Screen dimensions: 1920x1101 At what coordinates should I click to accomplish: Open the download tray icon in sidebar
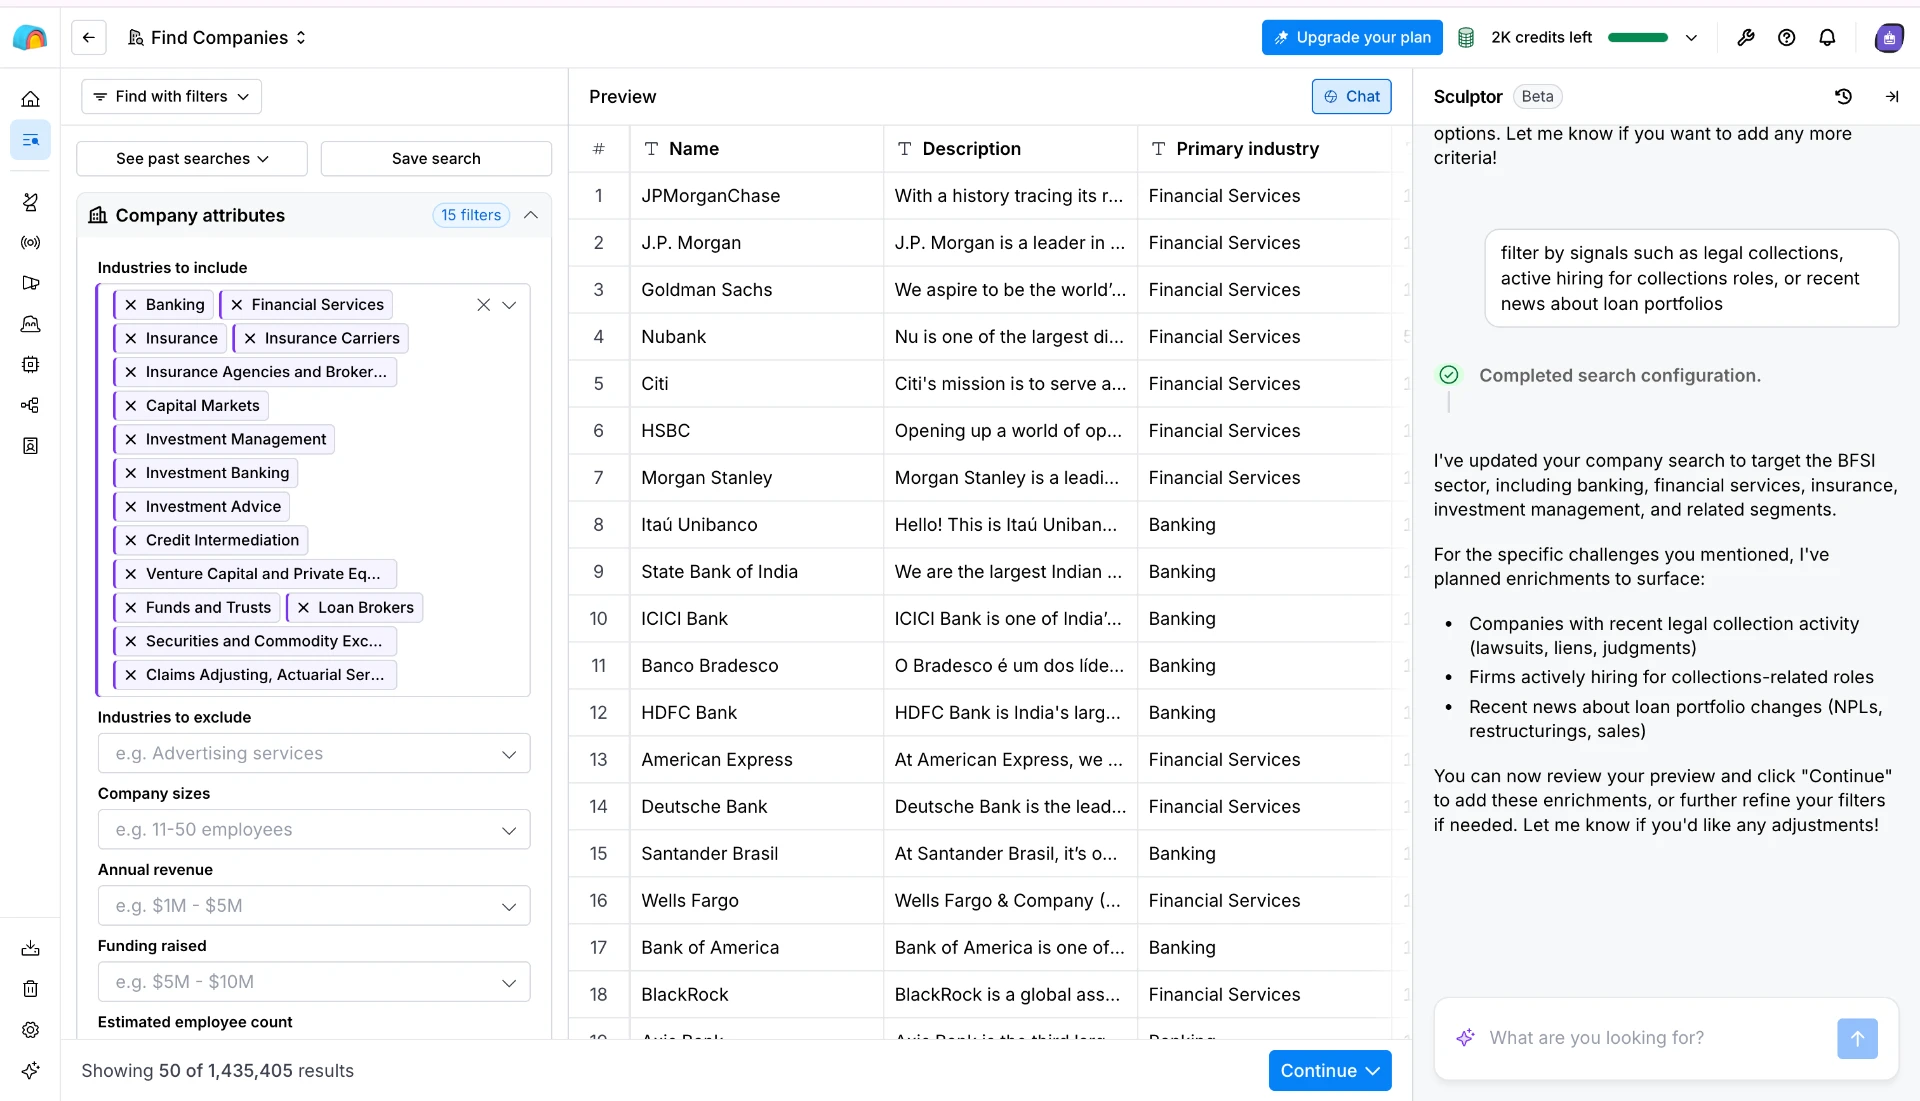click(31, 948)
